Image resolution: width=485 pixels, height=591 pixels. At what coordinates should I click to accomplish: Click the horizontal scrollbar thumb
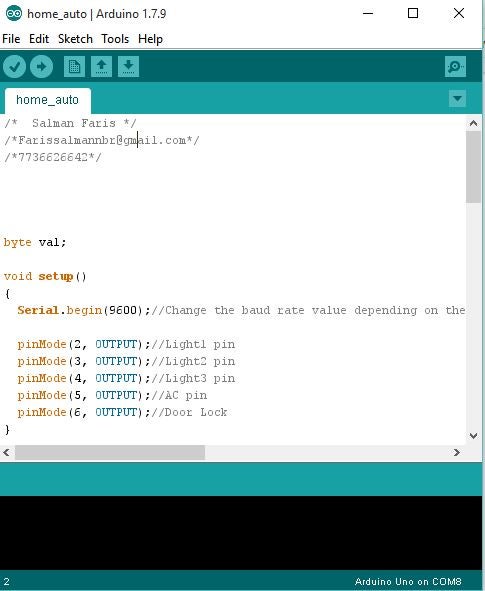[x=110, y=452]
